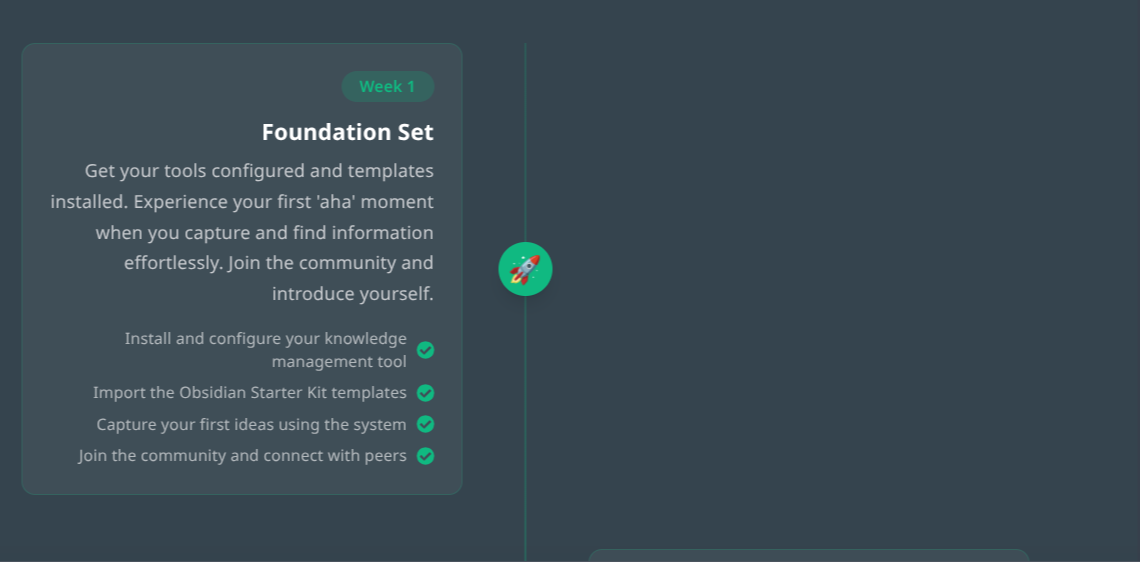
Task: Open the next timeline card at bottom right
Action: (808, 555)
